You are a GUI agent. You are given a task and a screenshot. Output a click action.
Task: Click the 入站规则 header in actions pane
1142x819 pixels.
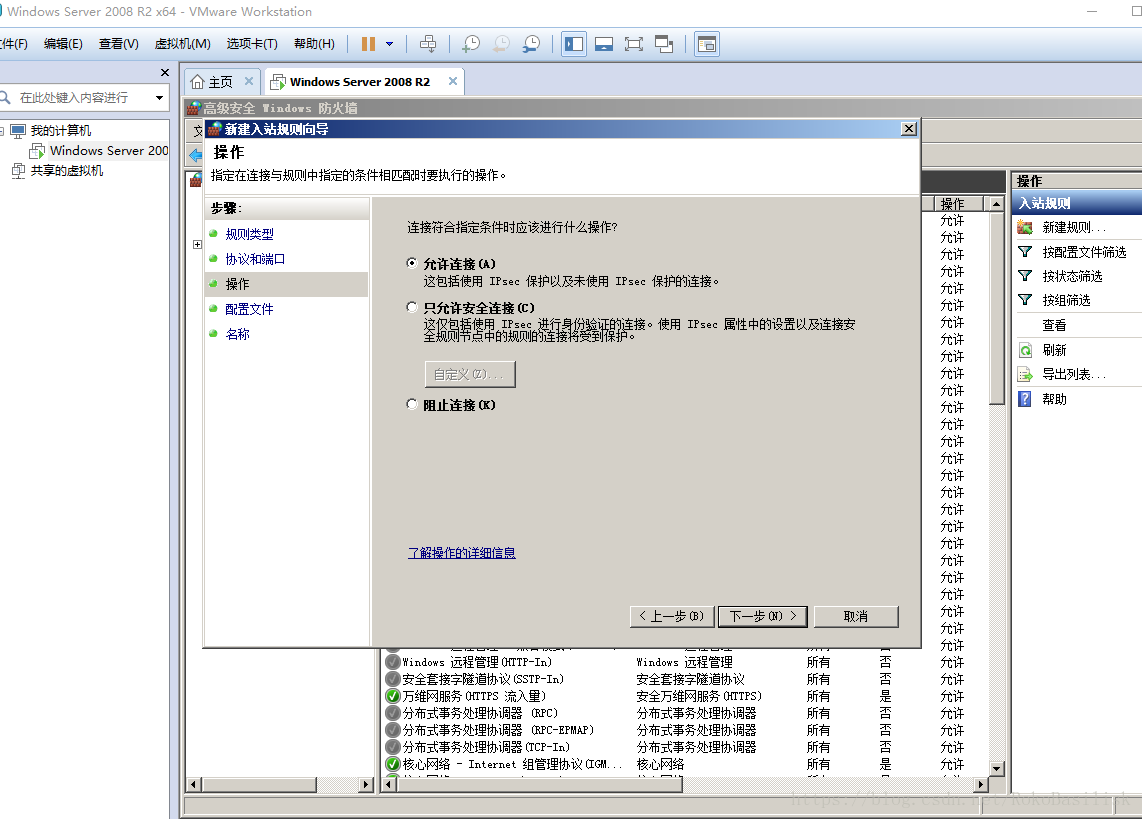click(x=1076, y=203)
